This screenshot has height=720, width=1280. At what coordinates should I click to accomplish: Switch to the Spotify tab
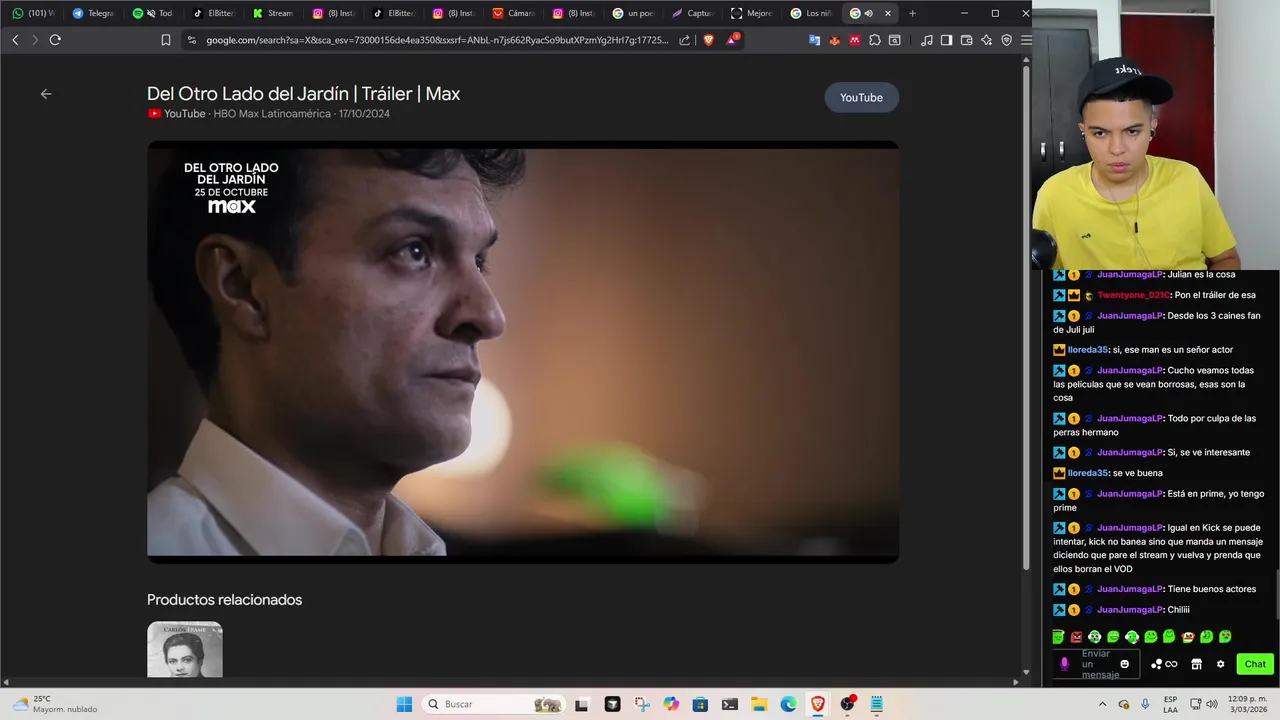pyautogui.click(x=152, y=13)
